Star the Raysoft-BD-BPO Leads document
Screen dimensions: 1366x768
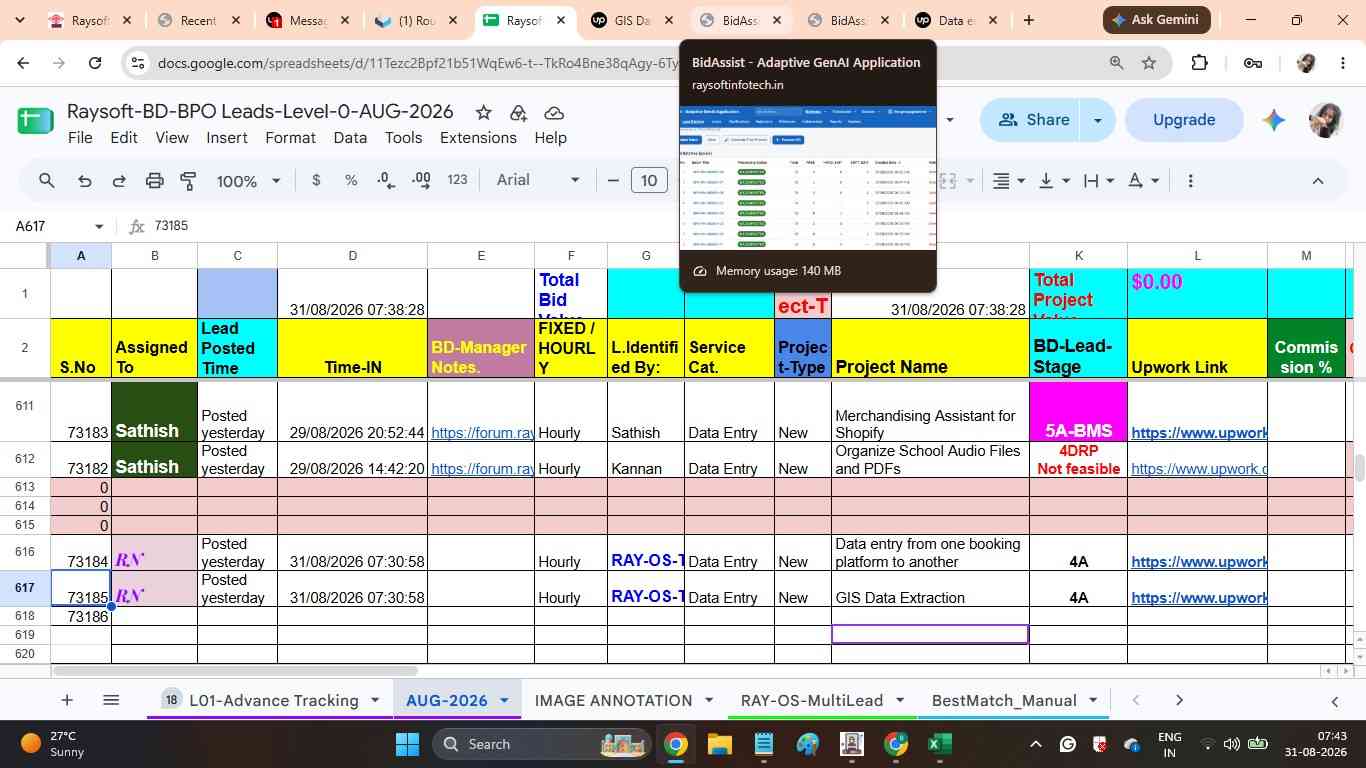click(x=483, y=112)
